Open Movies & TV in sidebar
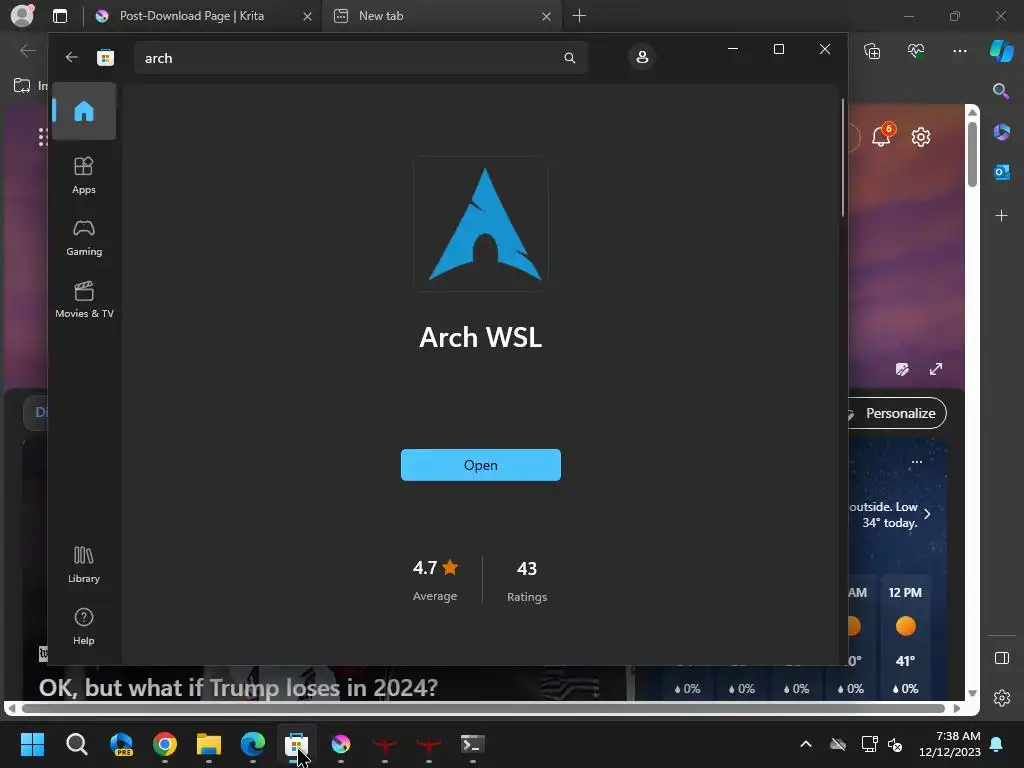The width and height of the screenshot is (1024, 768). [x=84, y=299]
